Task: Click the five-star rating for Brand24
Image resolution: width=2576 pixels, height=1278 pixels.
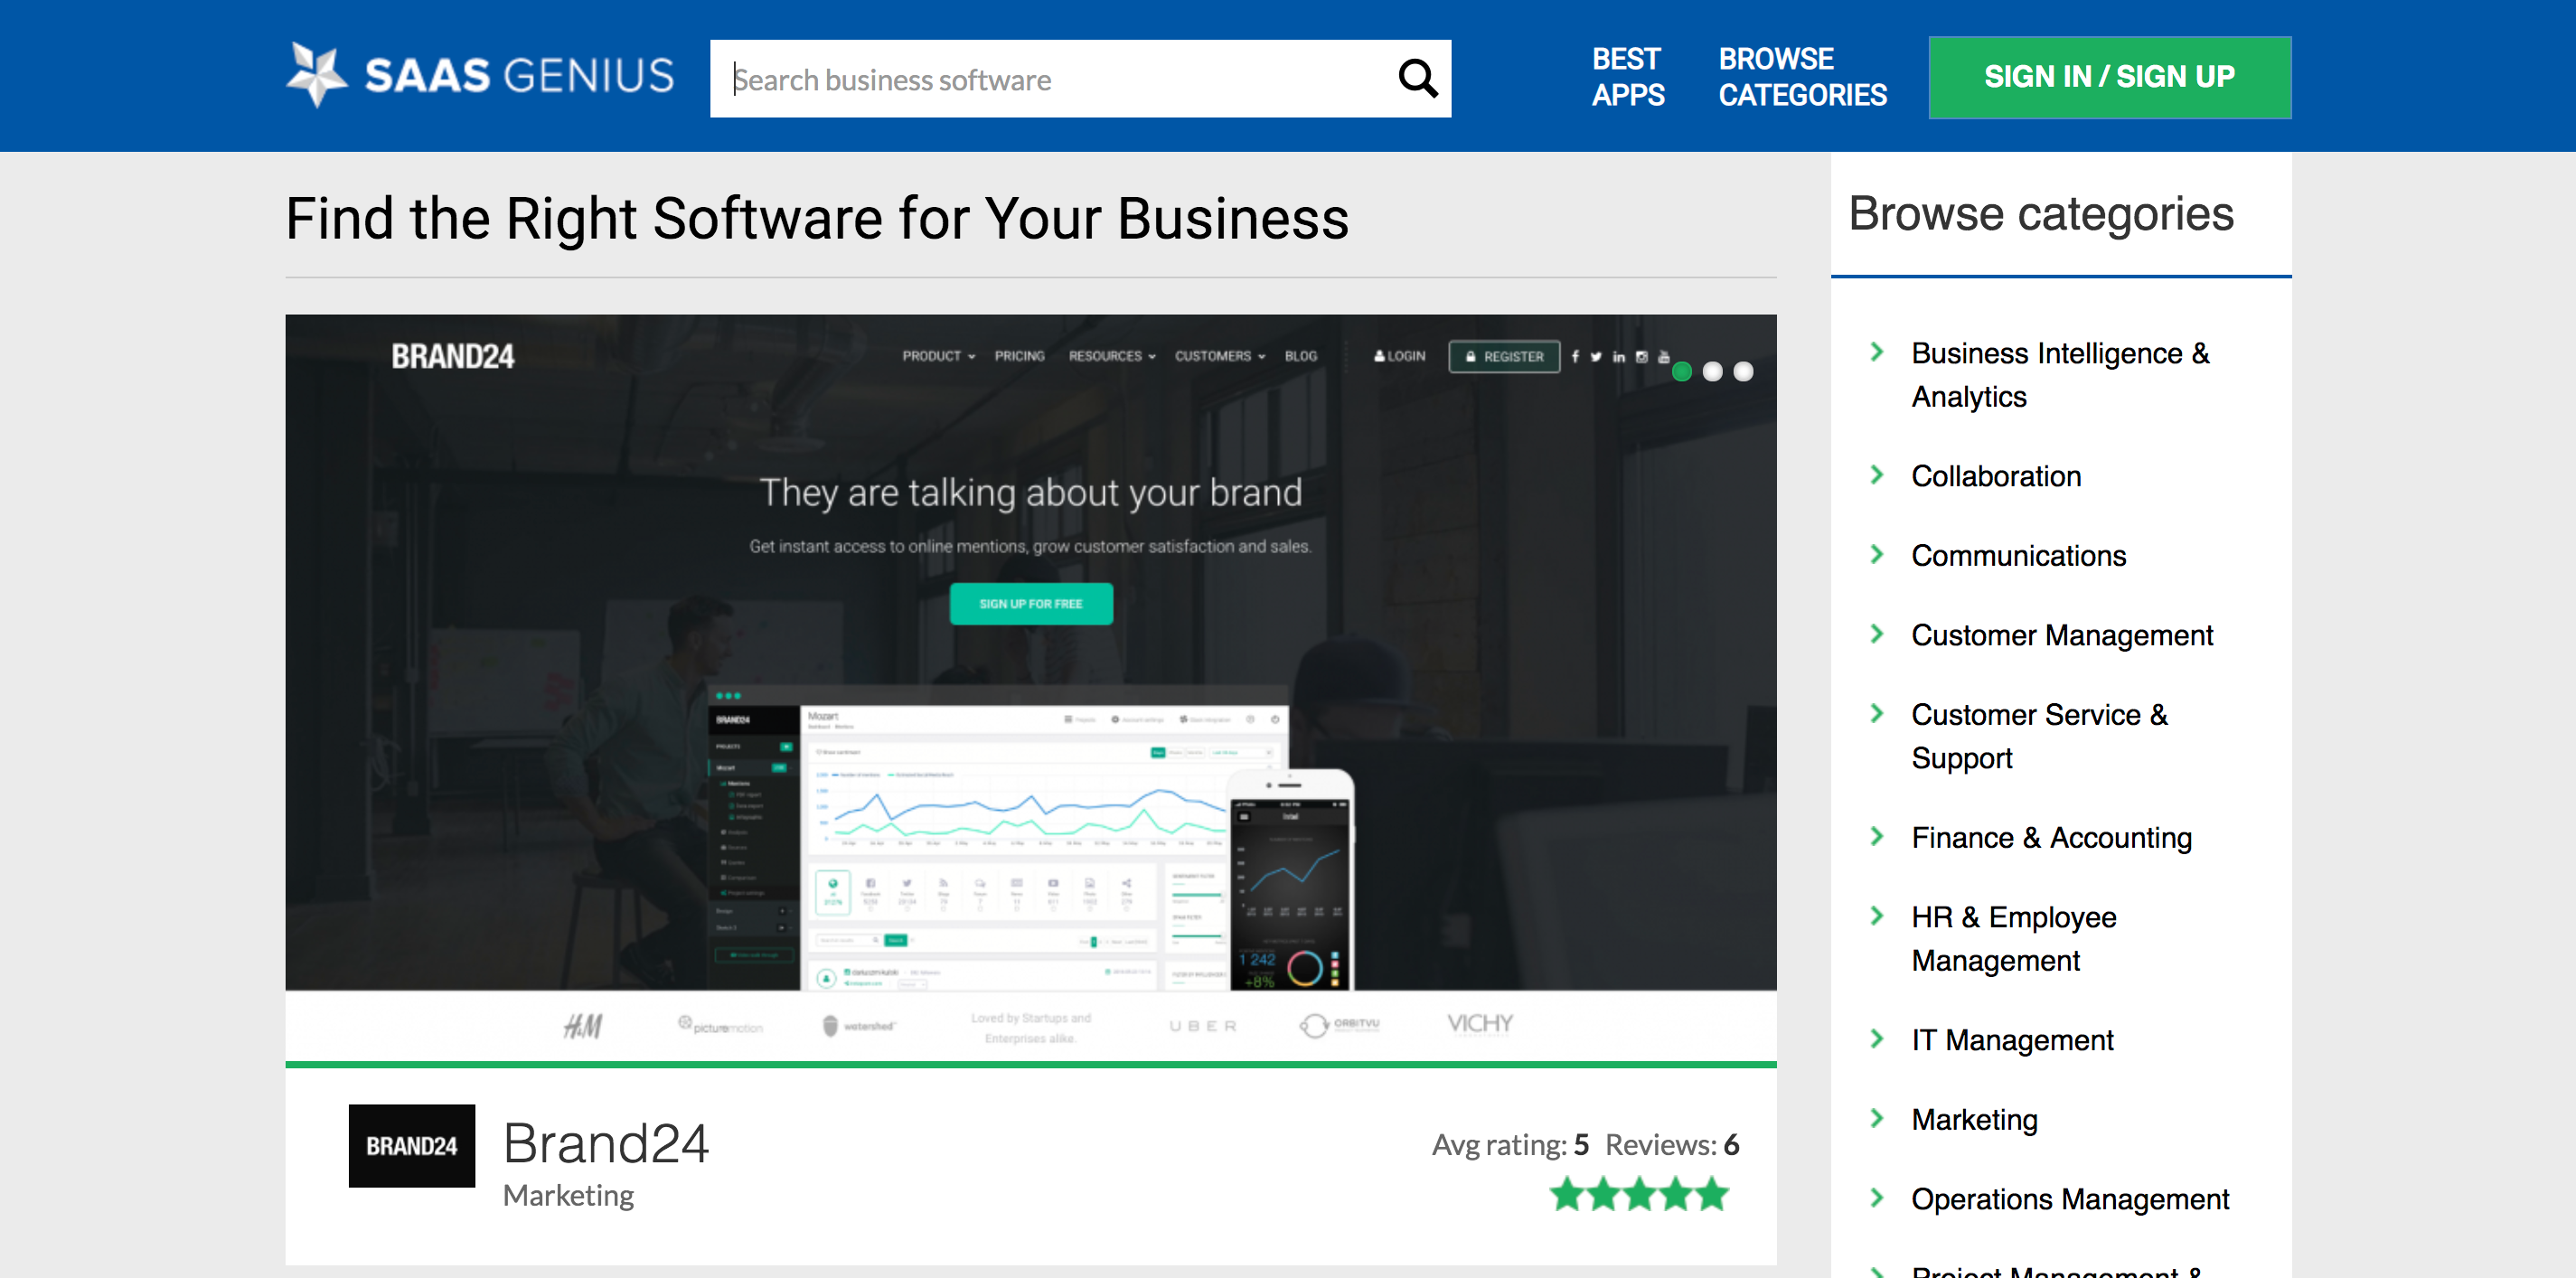Action: 1639,1194
